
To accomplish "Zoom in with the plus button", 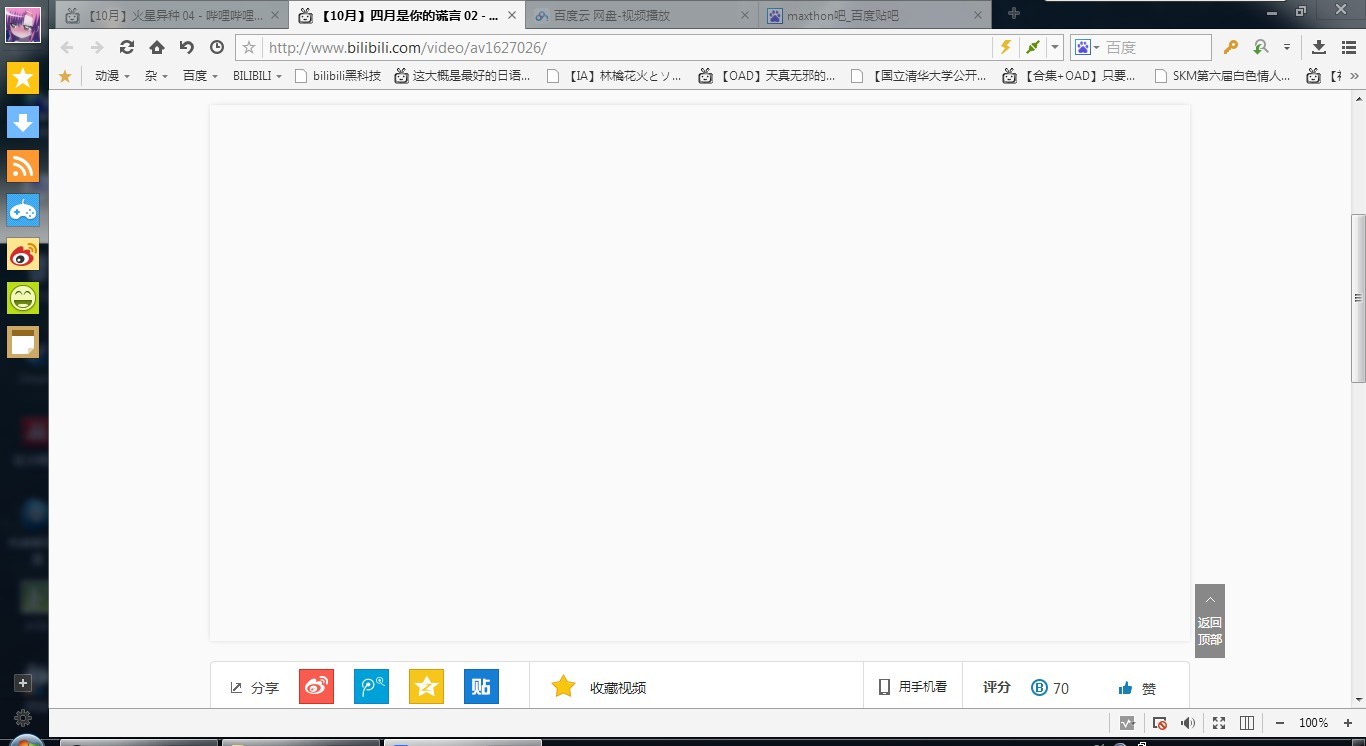I will (1348, 723).
